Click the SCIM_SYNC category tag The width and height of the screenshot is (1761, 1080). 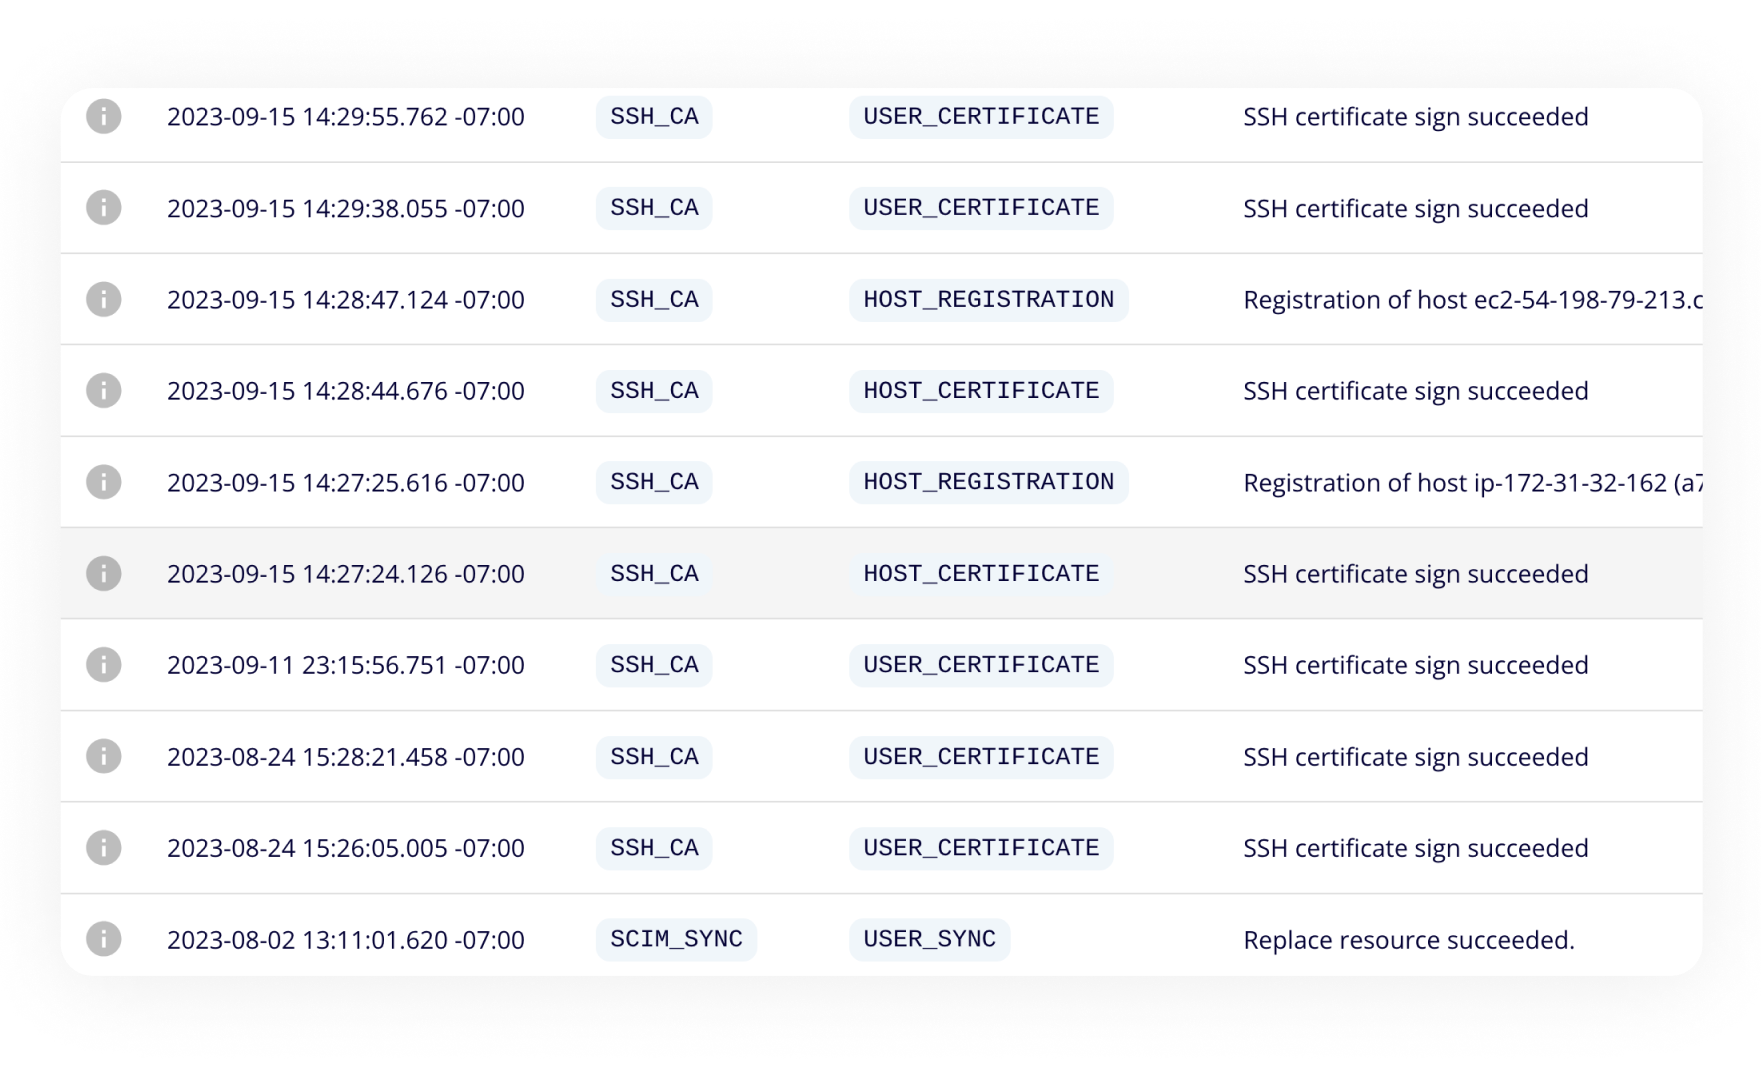(676, 939)
